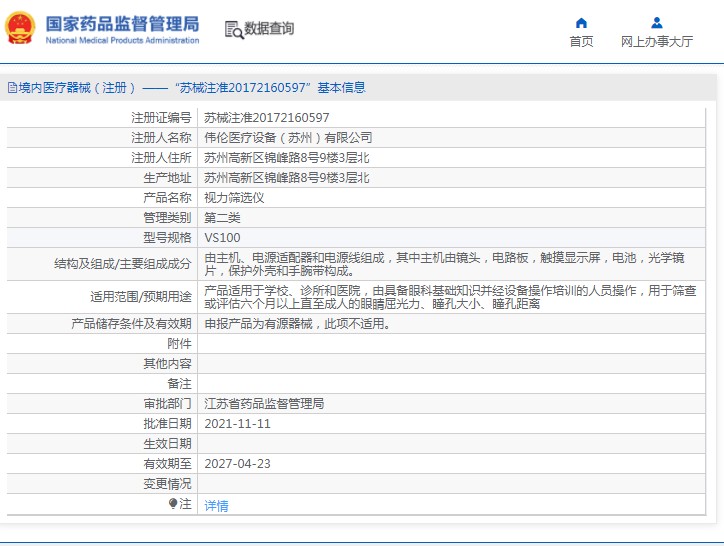Click the approval date 2021-11-11

pyautogui.click(x=237, y=424)
